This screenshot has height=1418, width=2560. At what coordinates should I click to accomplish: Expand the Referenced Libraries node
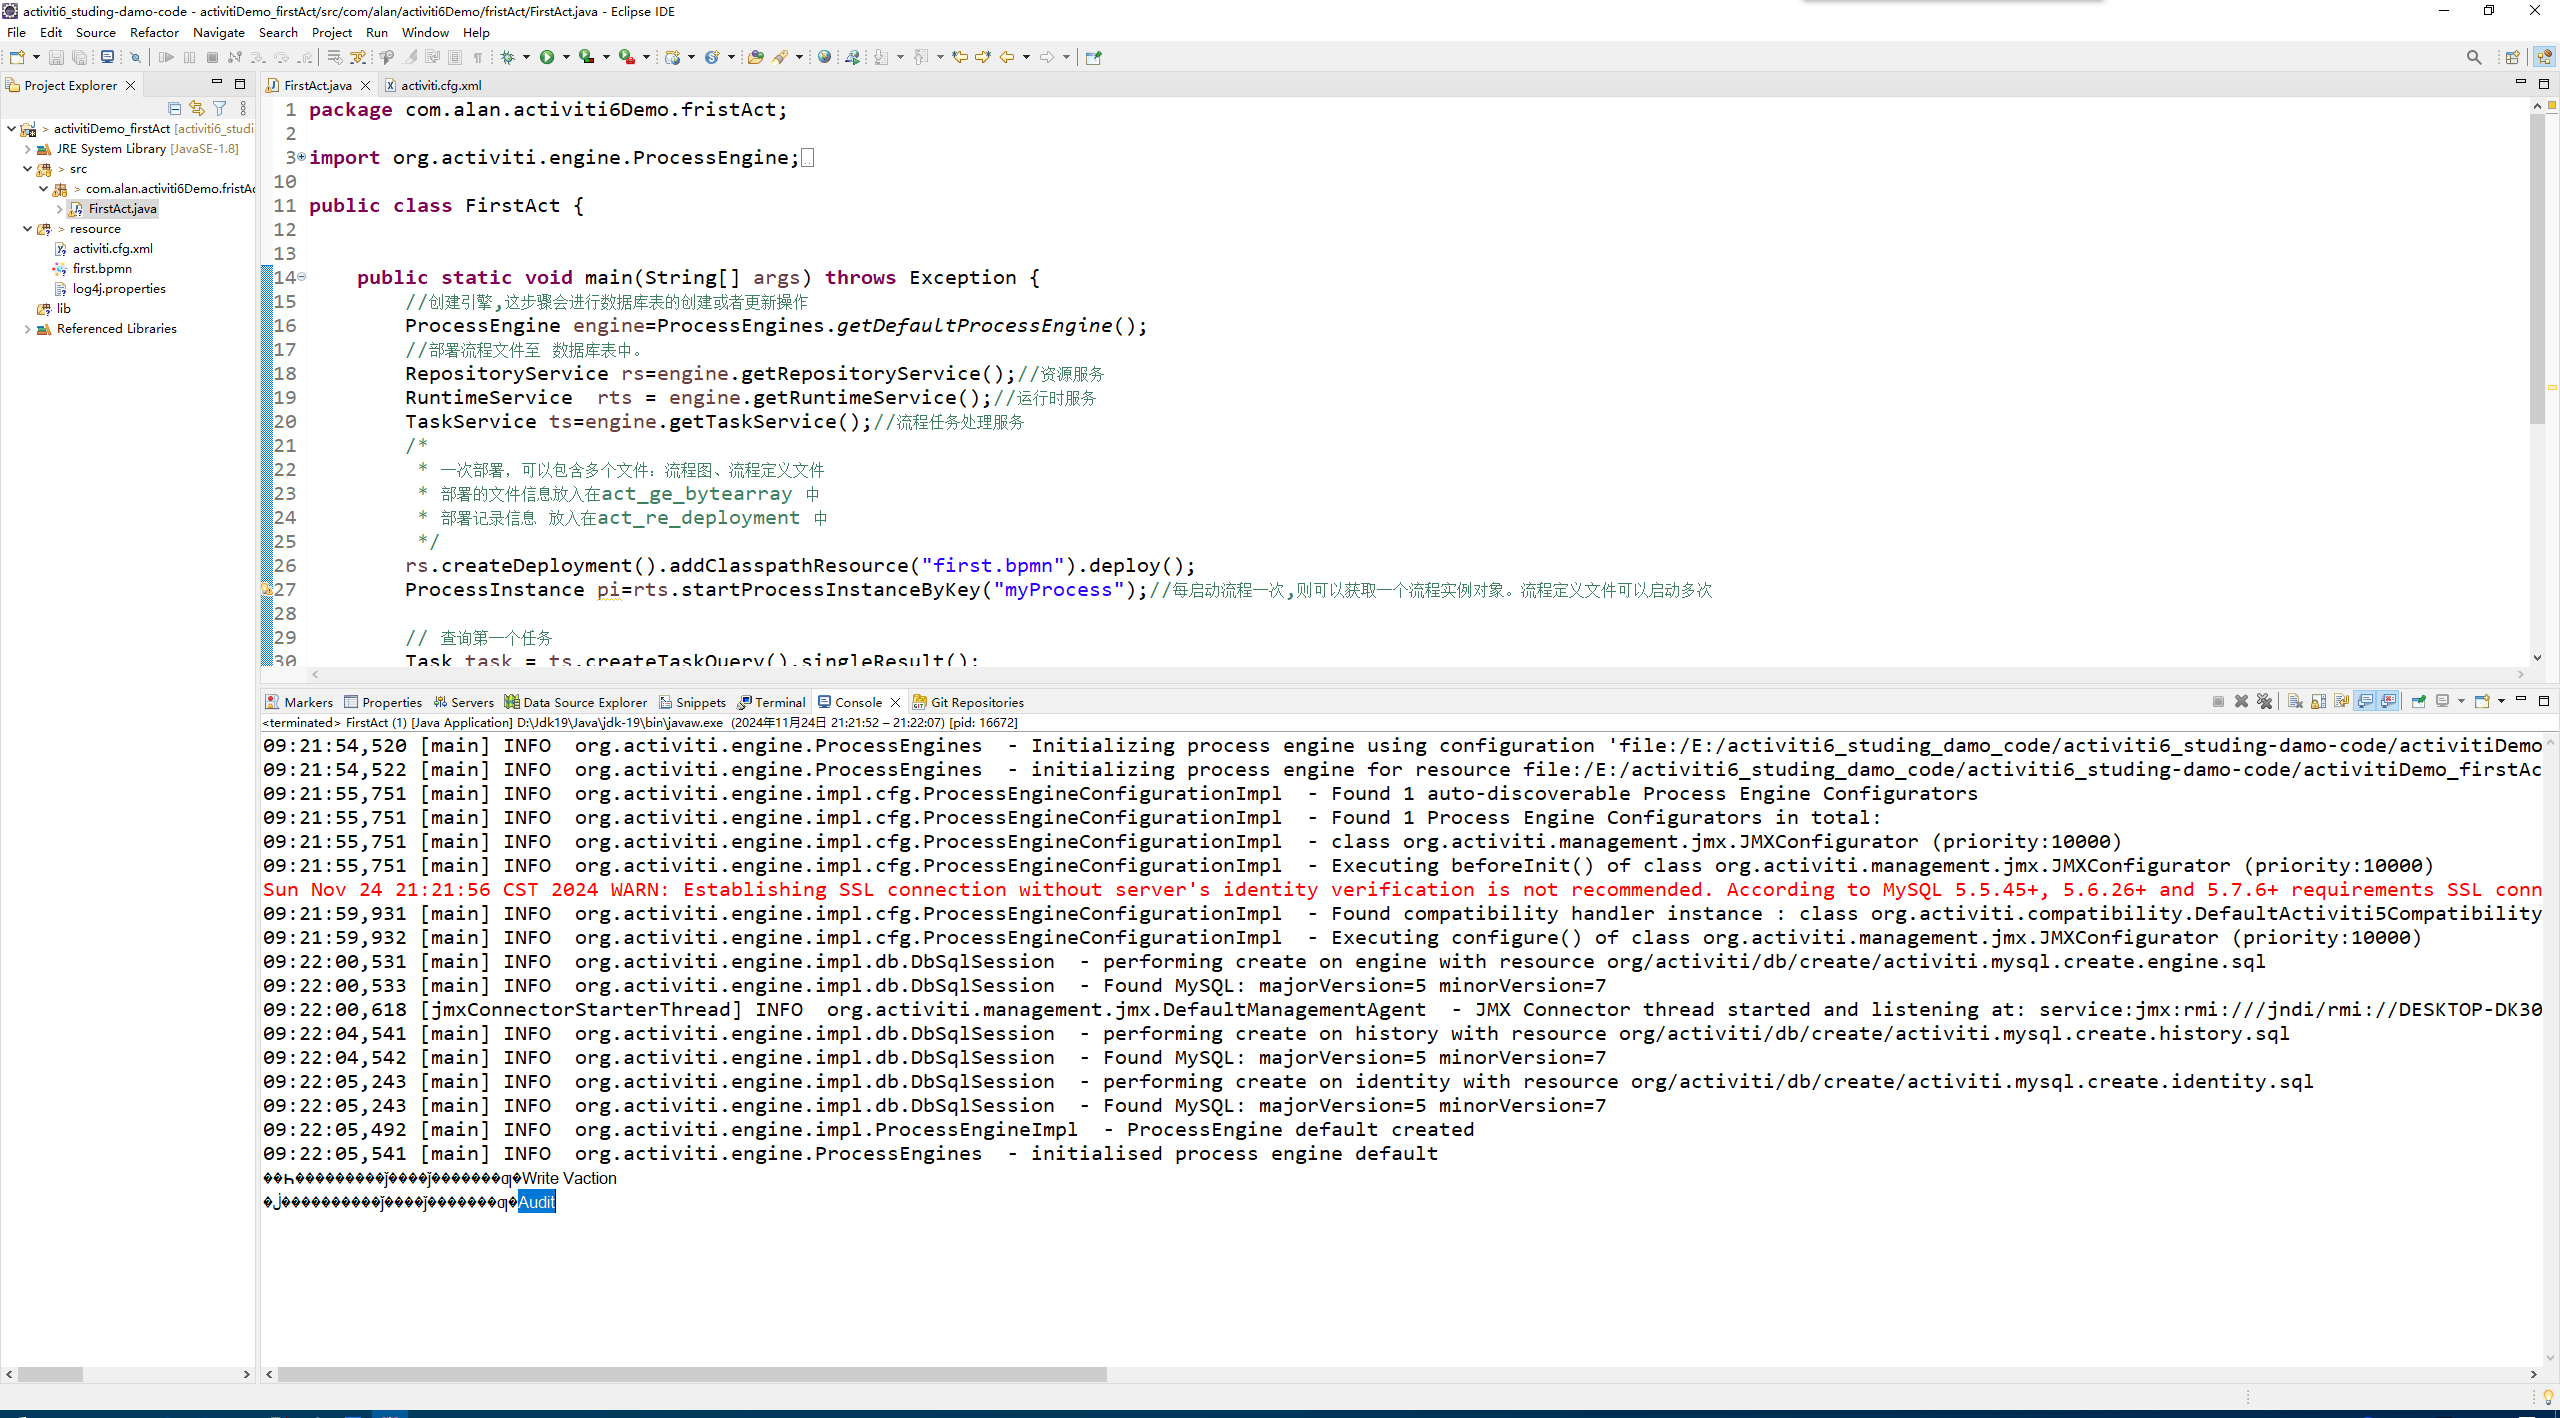click(27, 328)
